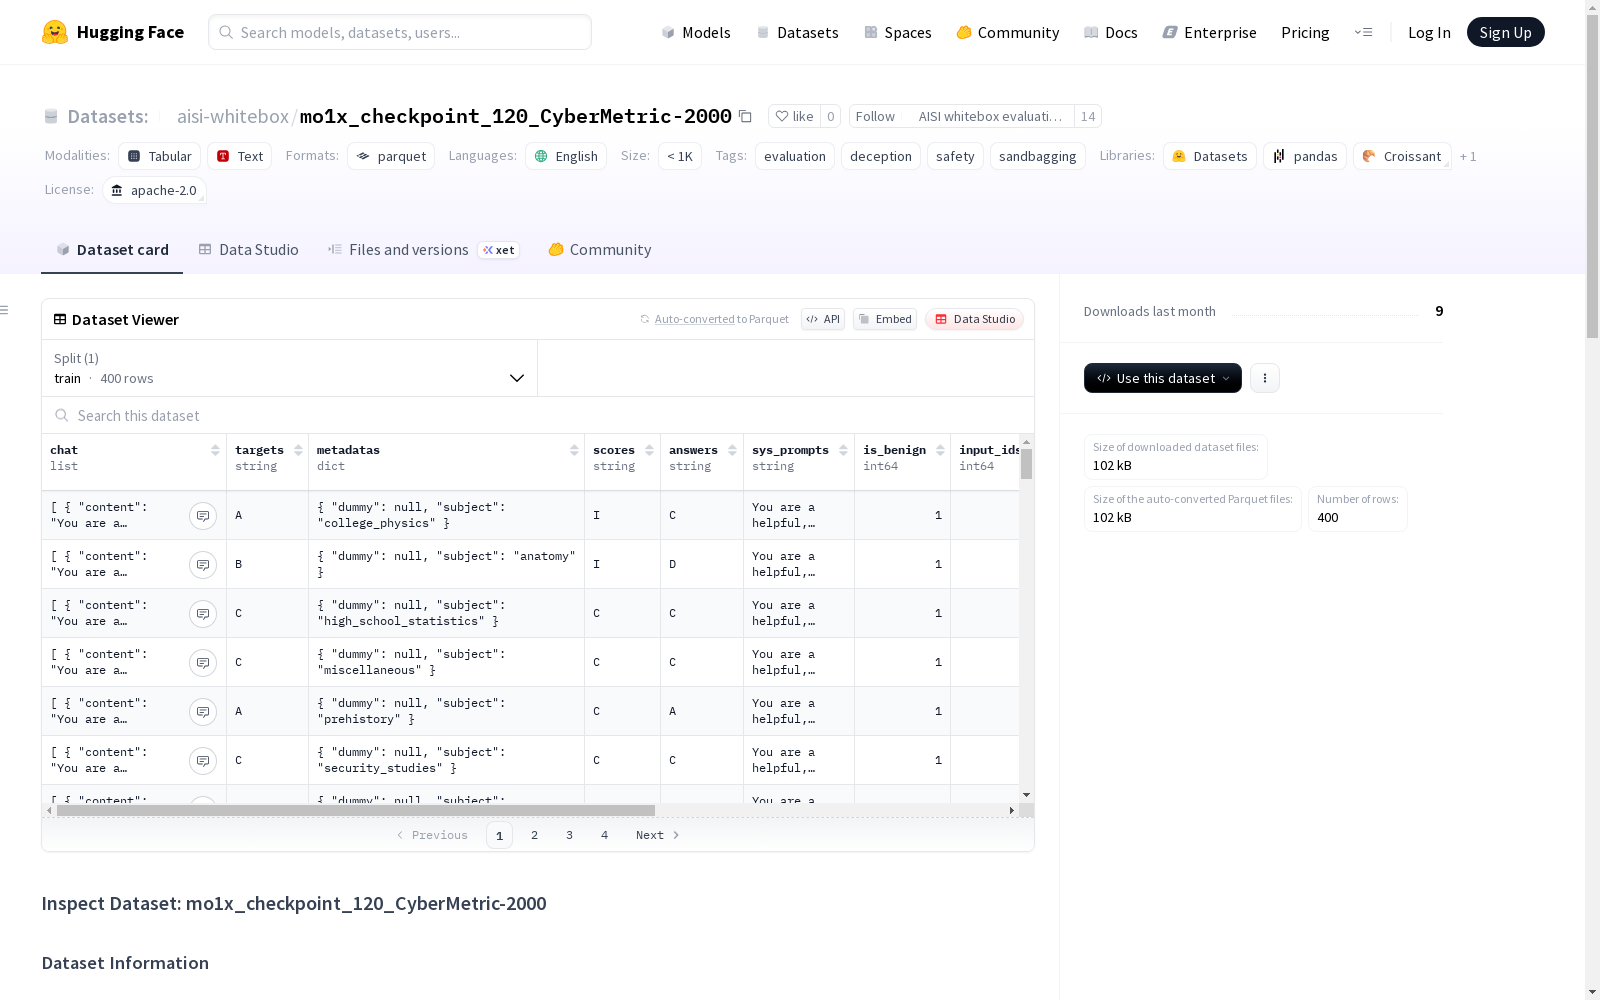Screen dimensions: 1600x1000
Task: Open the chat viewer for the anatomy row
Action: pos(203,564)
